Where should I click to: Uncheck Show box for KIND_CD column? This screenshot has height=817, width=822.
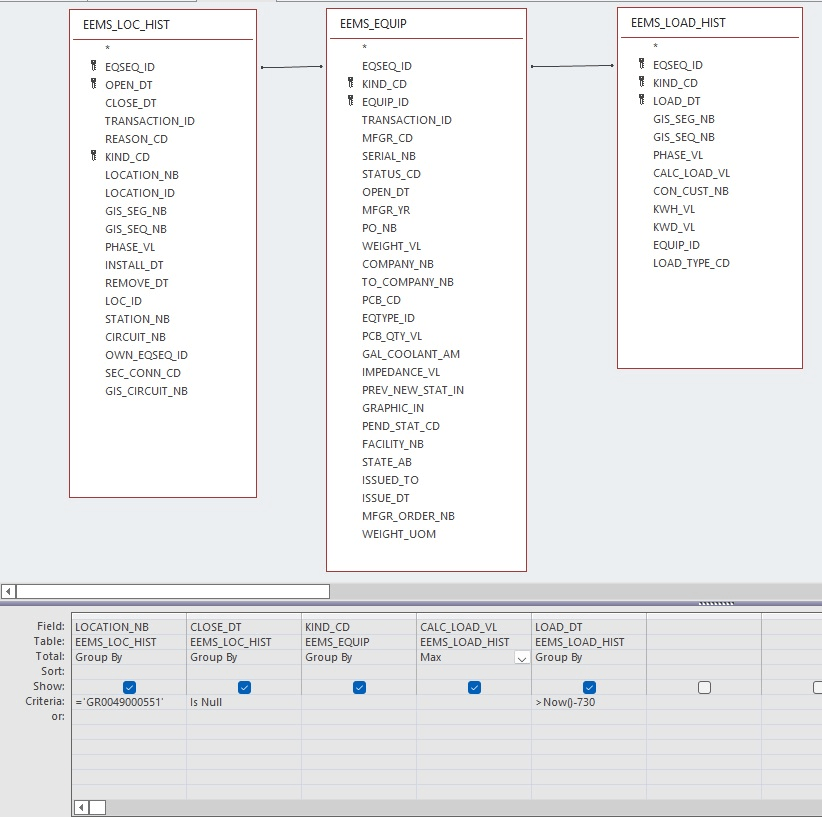pyautogui.click(x=360, y=687)
